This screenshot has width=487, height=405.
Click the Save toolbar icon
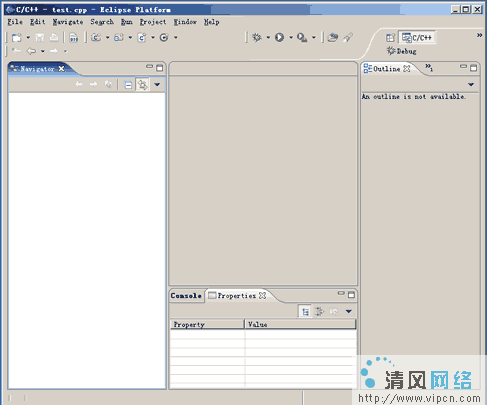[x=40, y=38]
